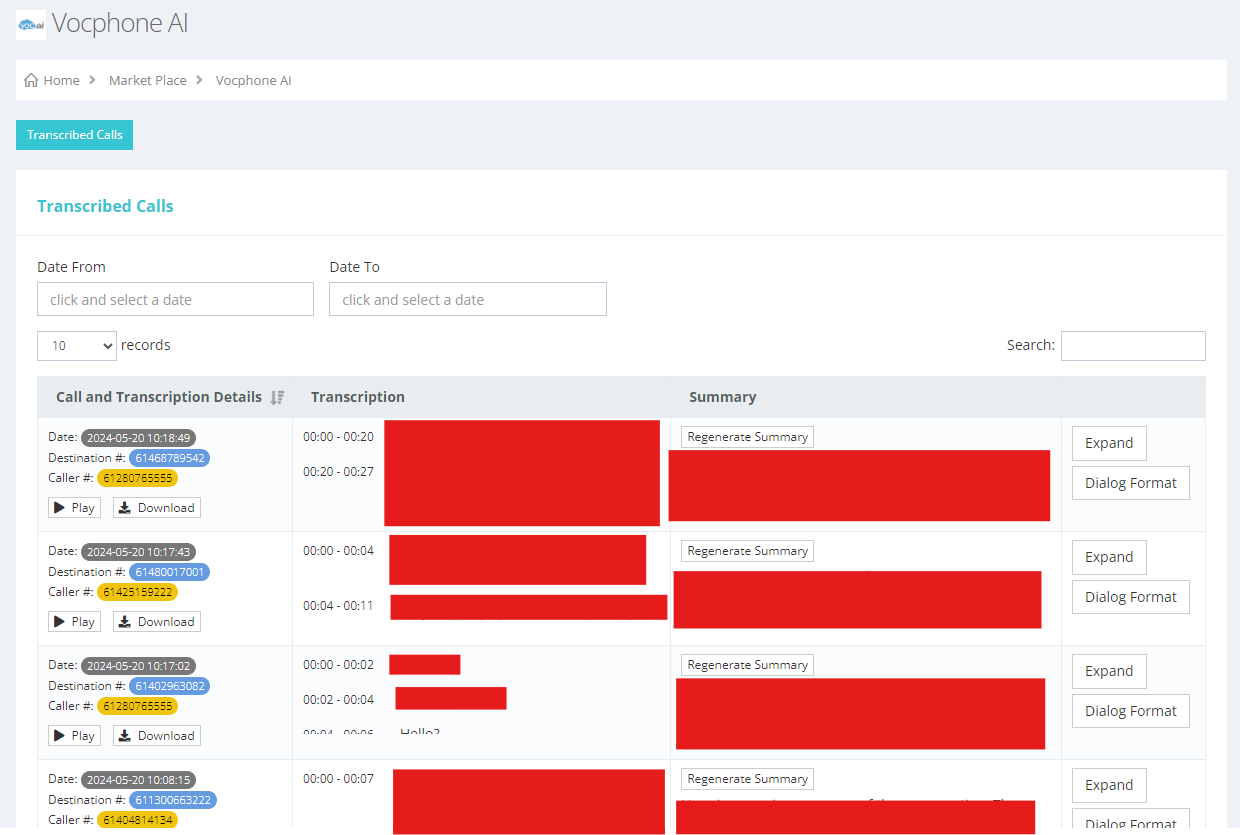Regenerate the summary for the top call
The width and height of the screenshot is (1240, 835).
pos(746,436)
